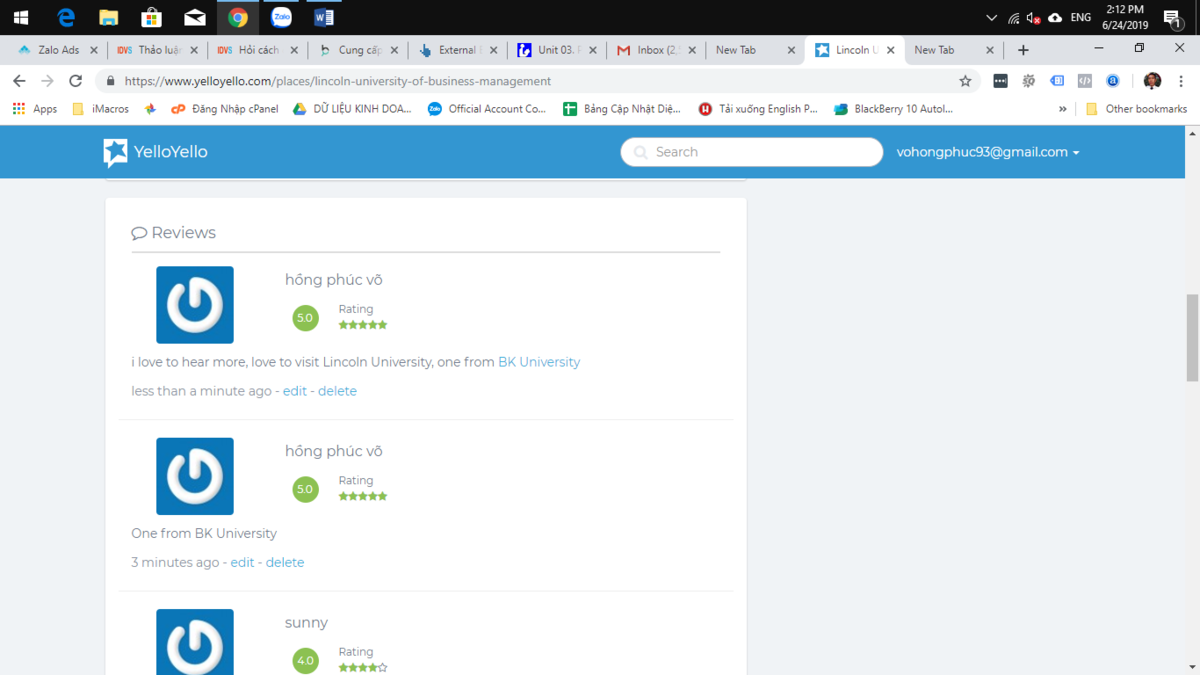Screen dimensions: 1200x675
Task: Open the code brackets extension icon
Action: pos(1085,81)
